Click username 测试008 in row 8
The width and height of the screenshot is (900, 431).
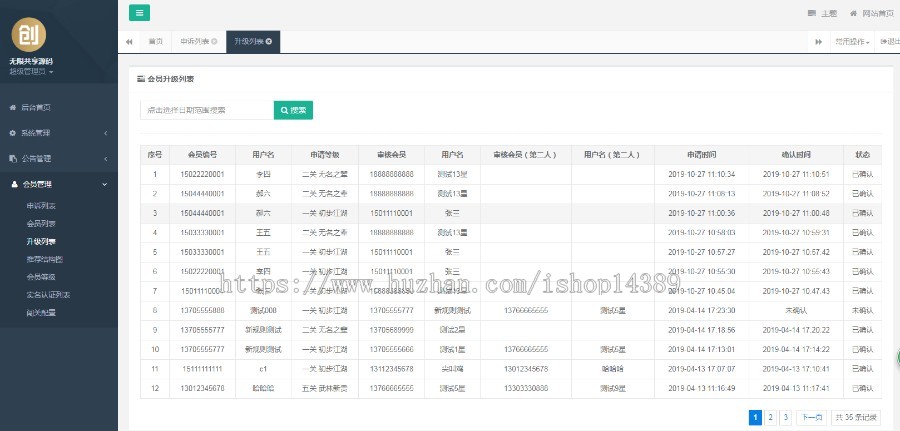pyautogui.click(x=263, y=310)
